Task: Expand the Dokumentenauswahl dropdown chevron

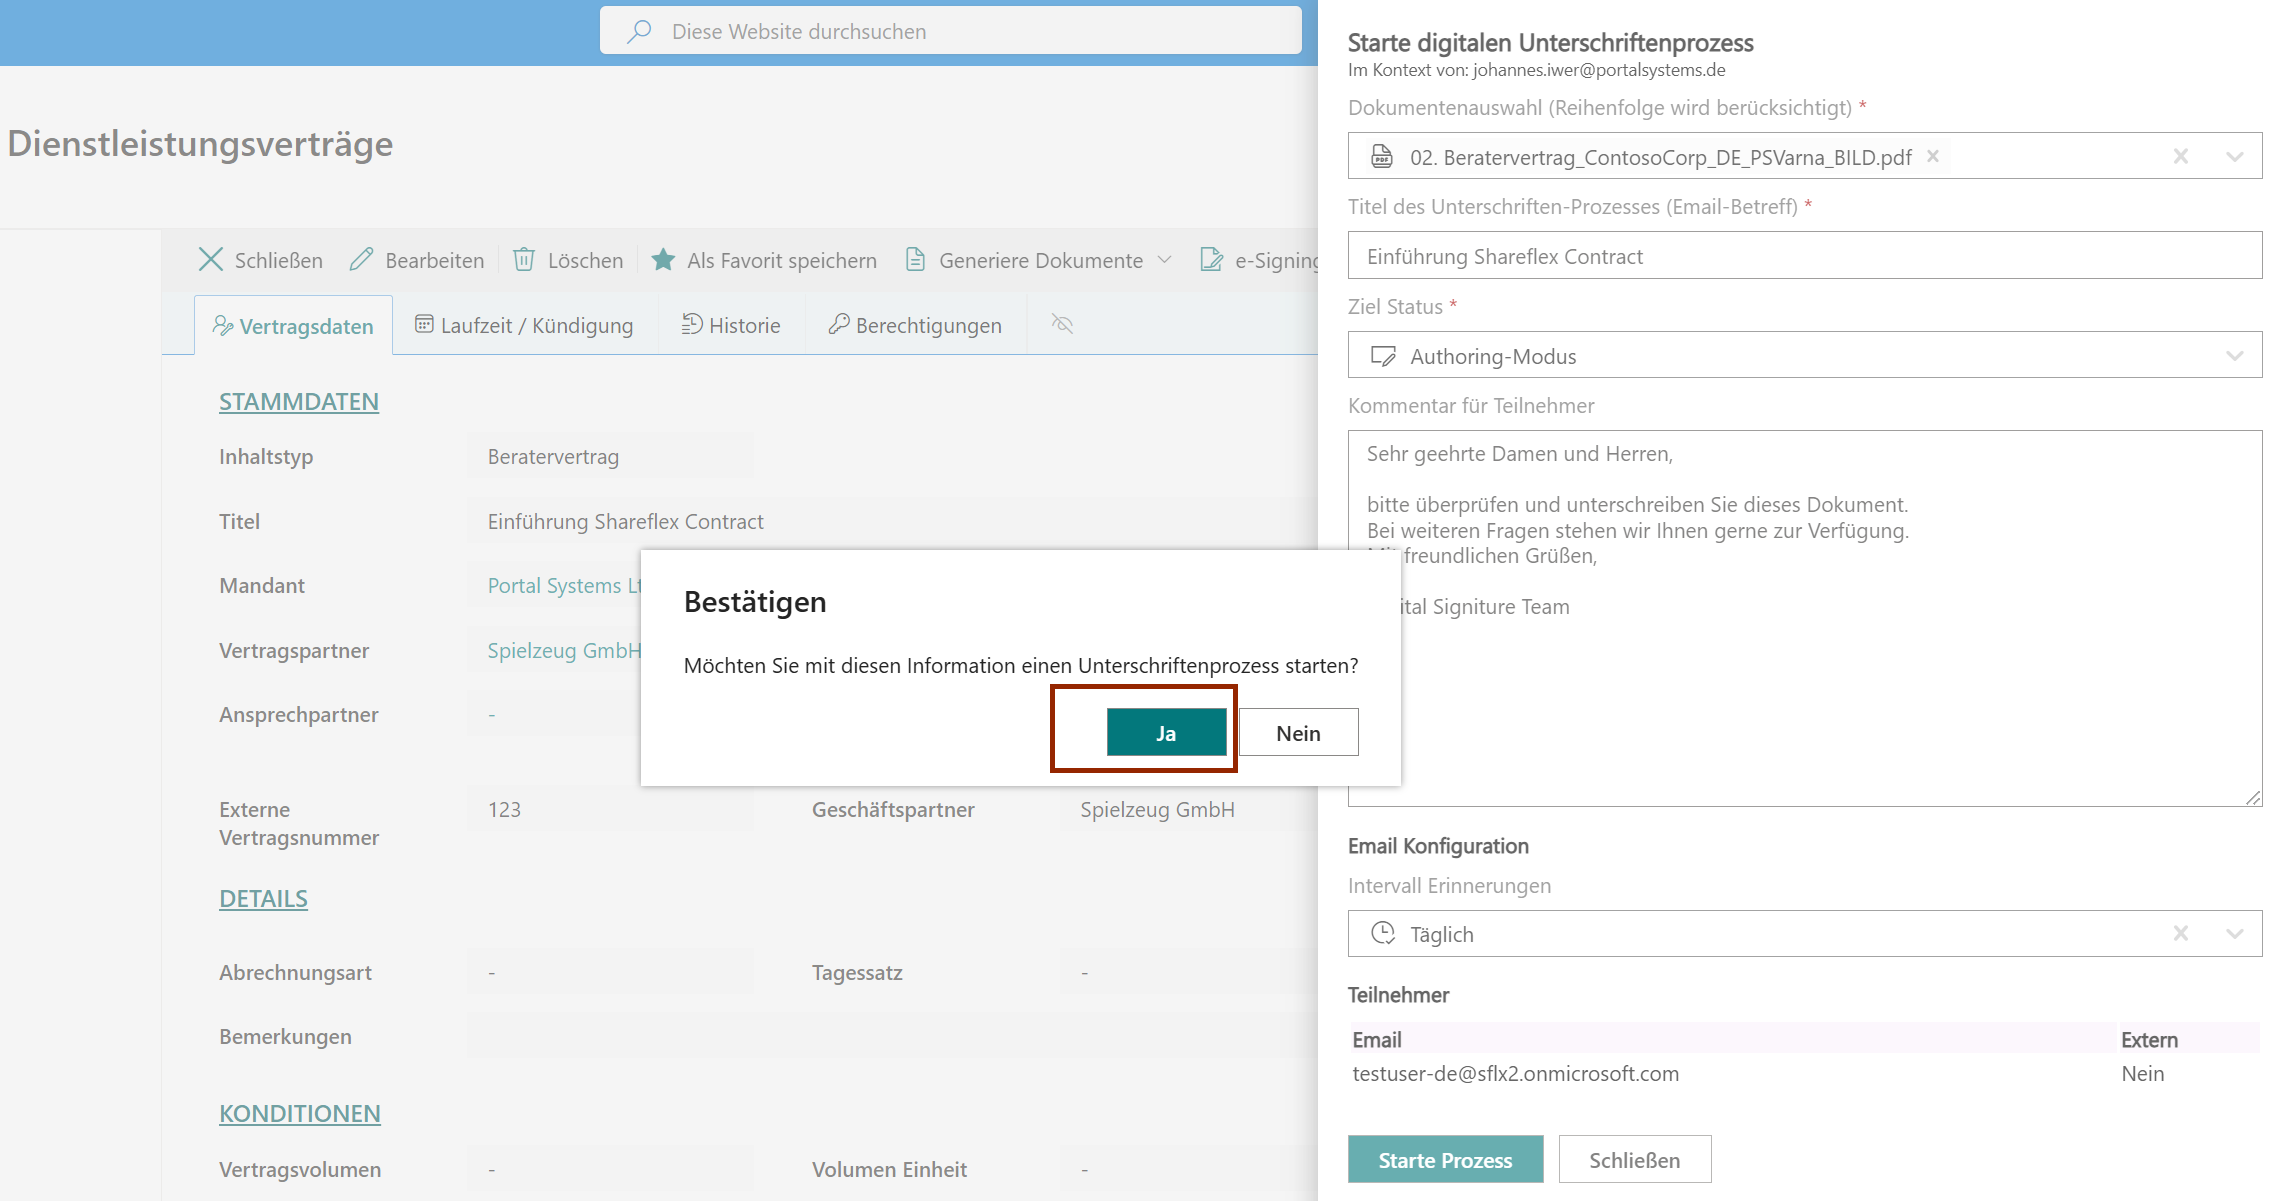Action: (2234, 156)
